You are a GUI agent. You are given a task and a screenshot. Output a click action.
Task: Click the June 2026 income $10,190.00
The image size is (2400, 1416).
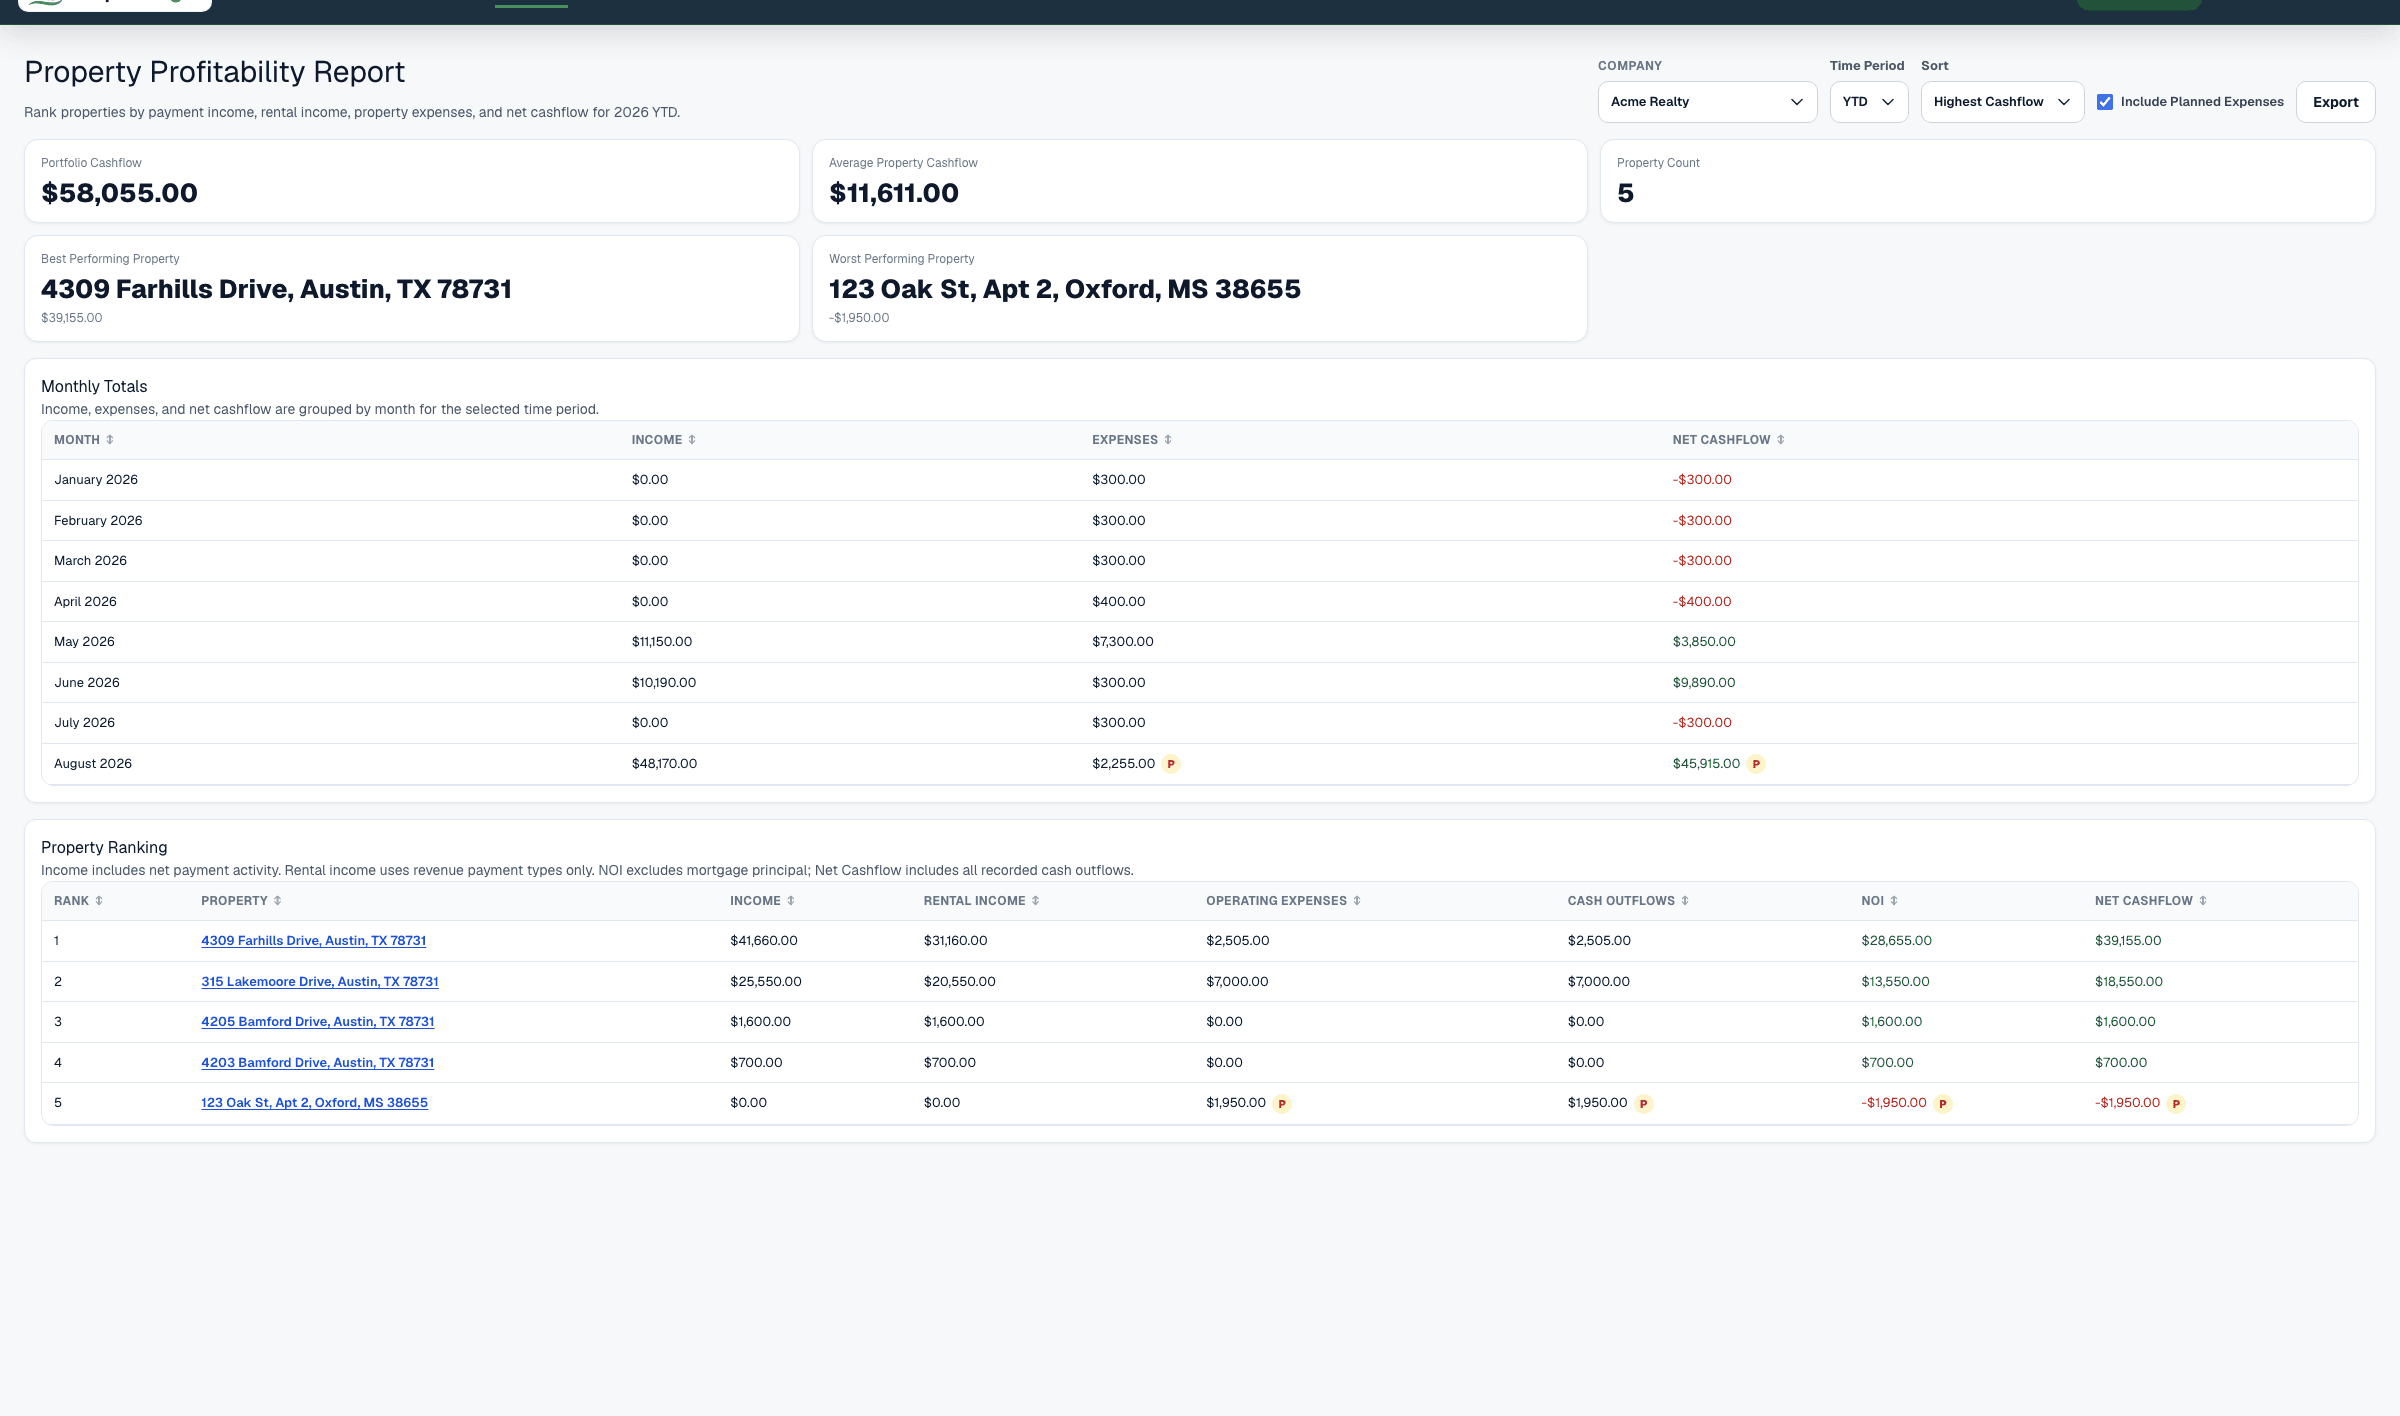[x=664, y=683]
